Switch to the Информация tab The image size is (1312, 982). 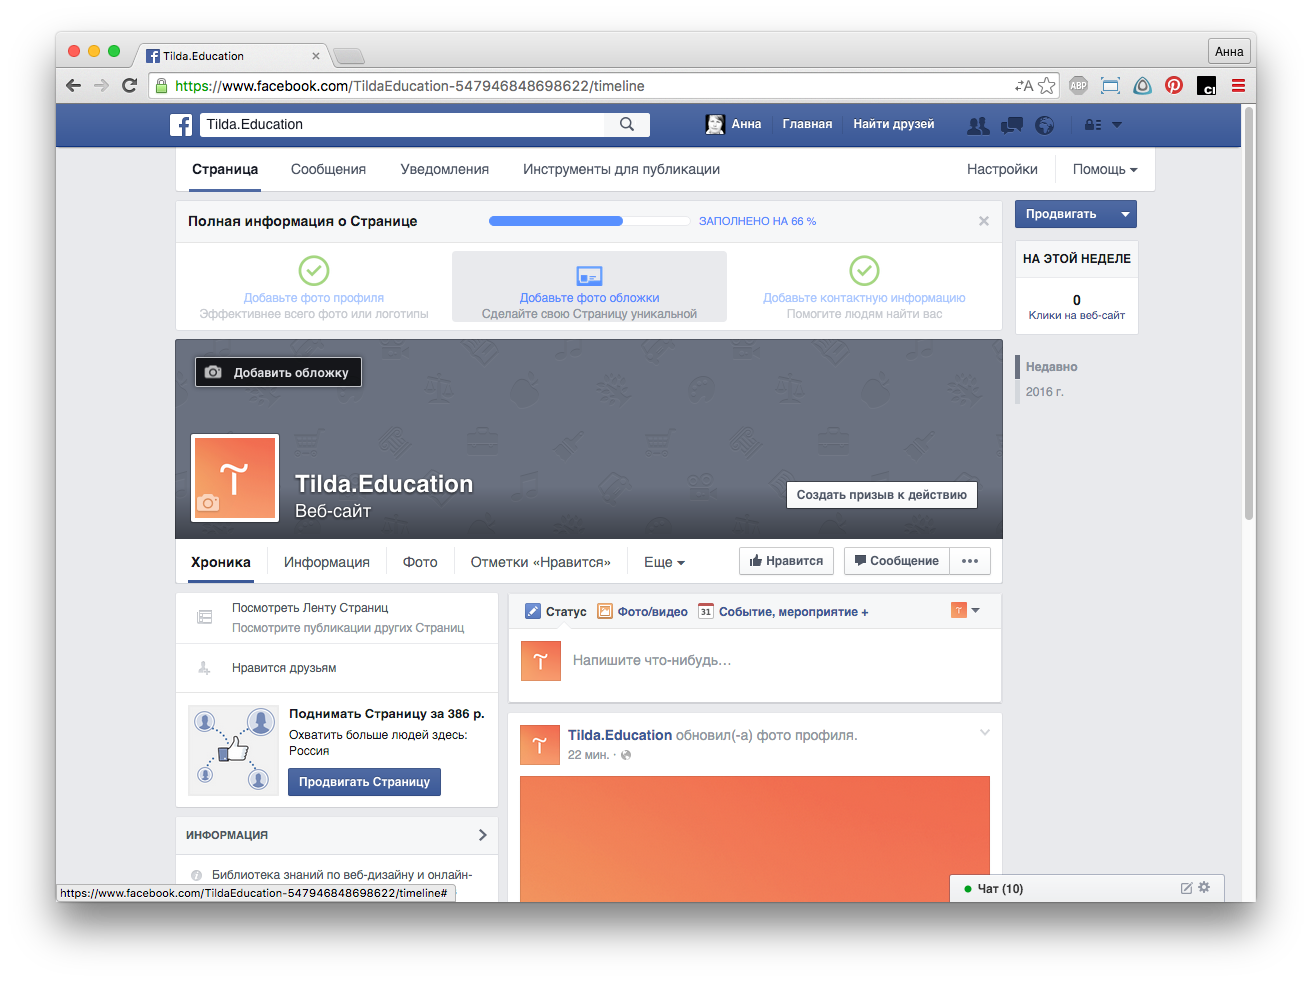pyautogui.click(x=326, y=562)
